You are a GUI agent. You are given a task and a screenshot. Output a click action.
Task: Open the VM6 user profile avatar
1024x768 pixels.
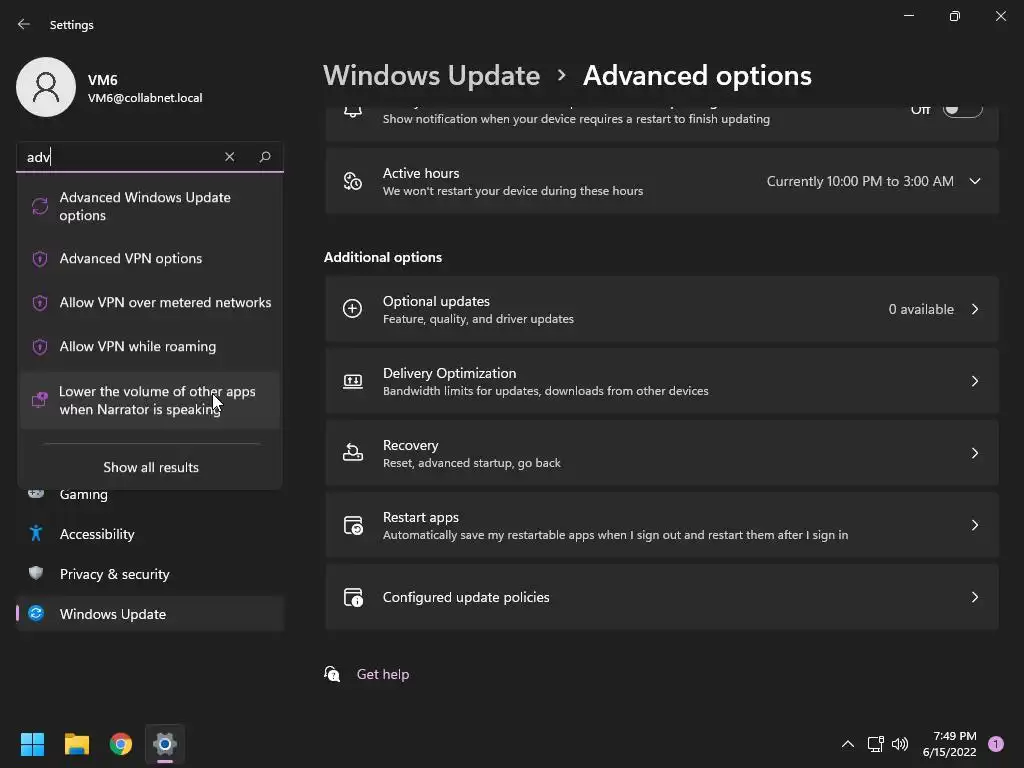[46, 87]
